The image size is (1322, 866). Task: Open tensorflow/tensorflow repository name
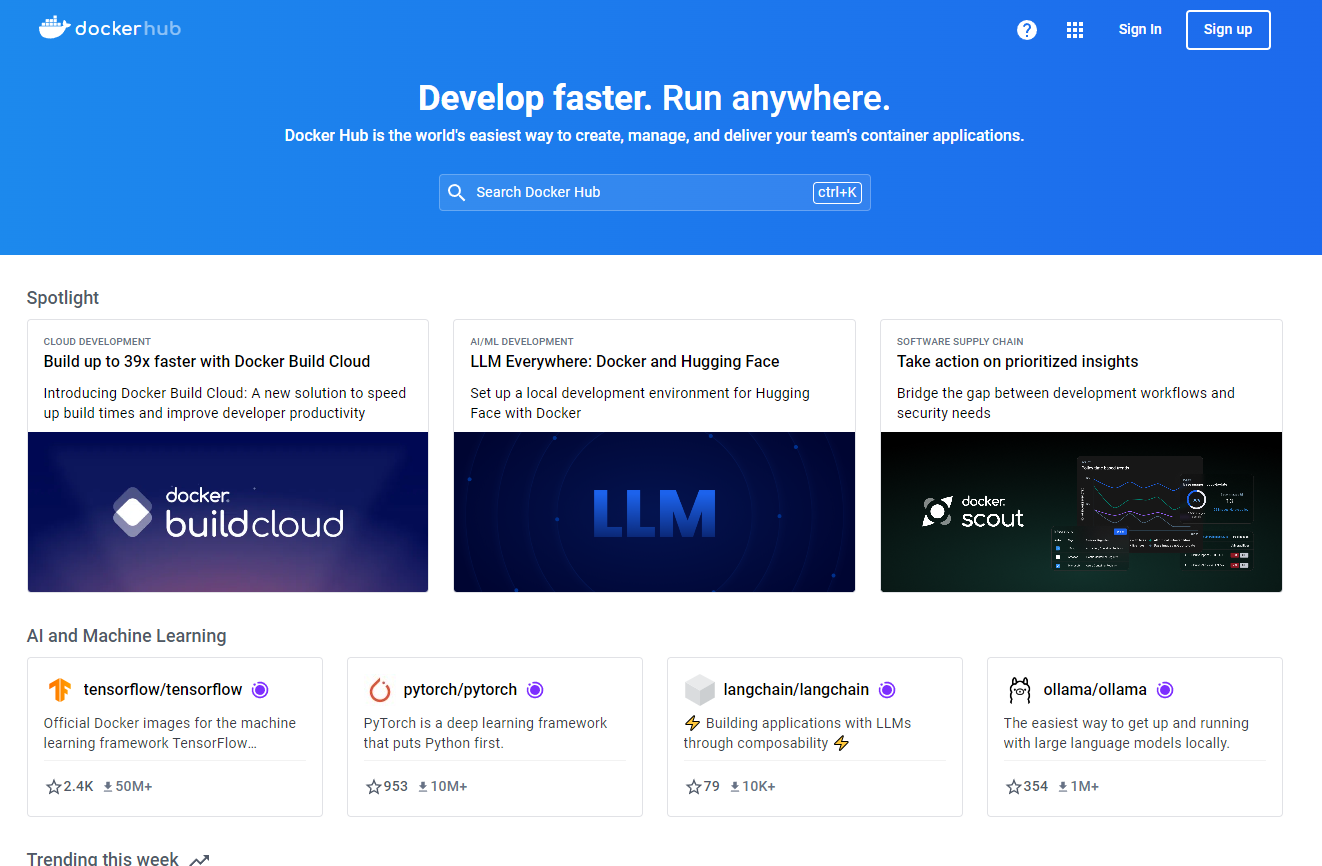[163, 690]
